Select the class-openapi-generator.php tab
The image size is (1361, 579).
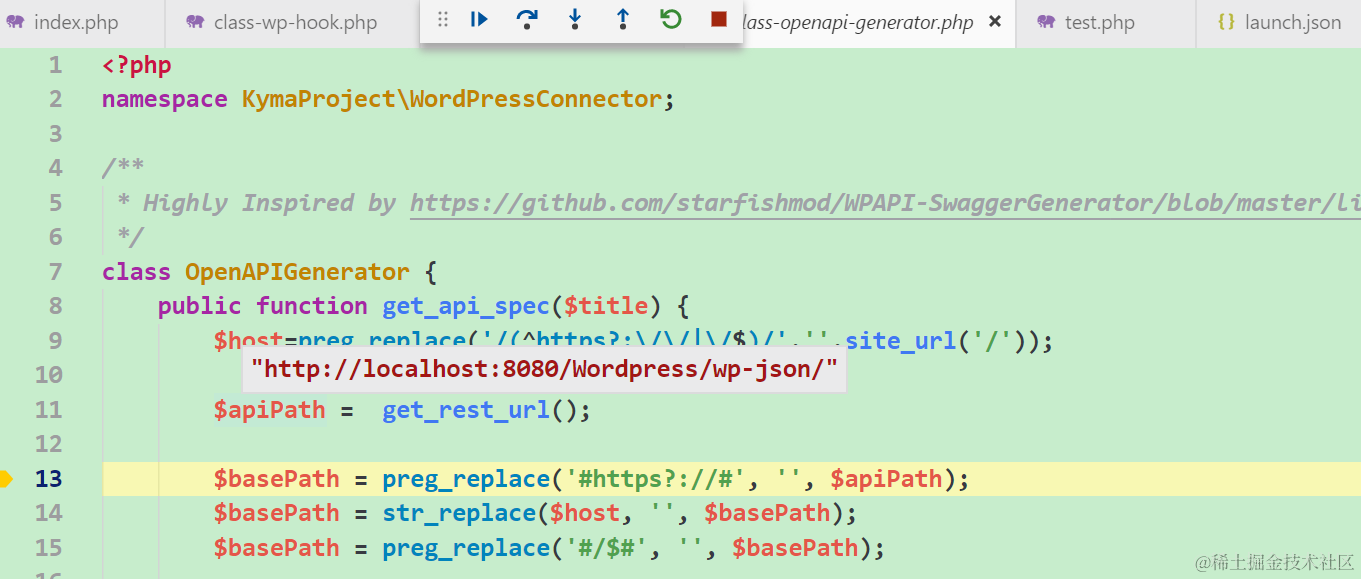(858, 23)
